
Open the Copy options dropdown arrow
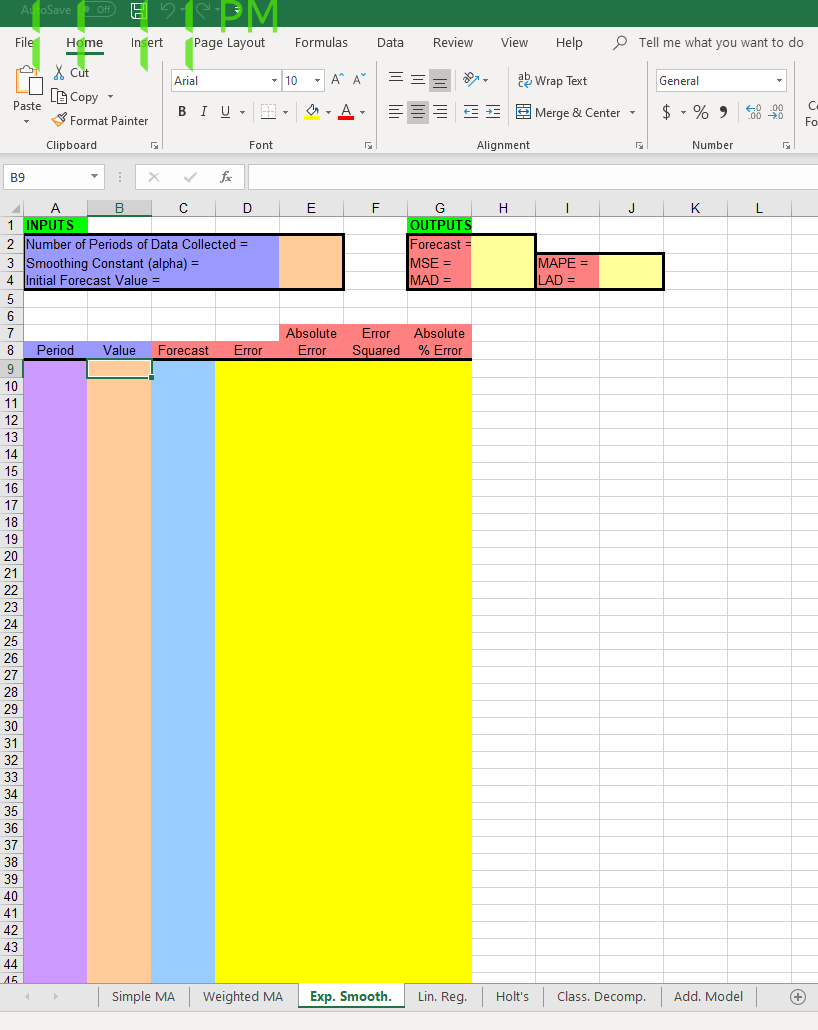110,97
